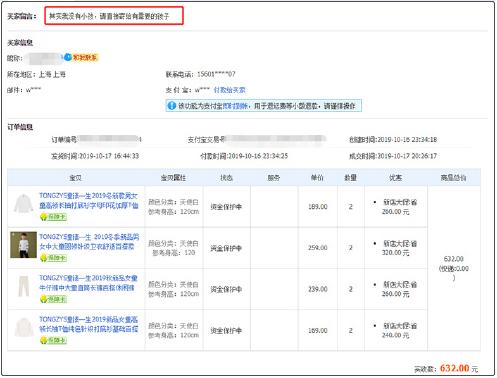Image resolution: width=497 pixels, height=378 pixels.
Task: Click 付款时间 2019-10-16 23:34:25
Action: pos(244,156)
